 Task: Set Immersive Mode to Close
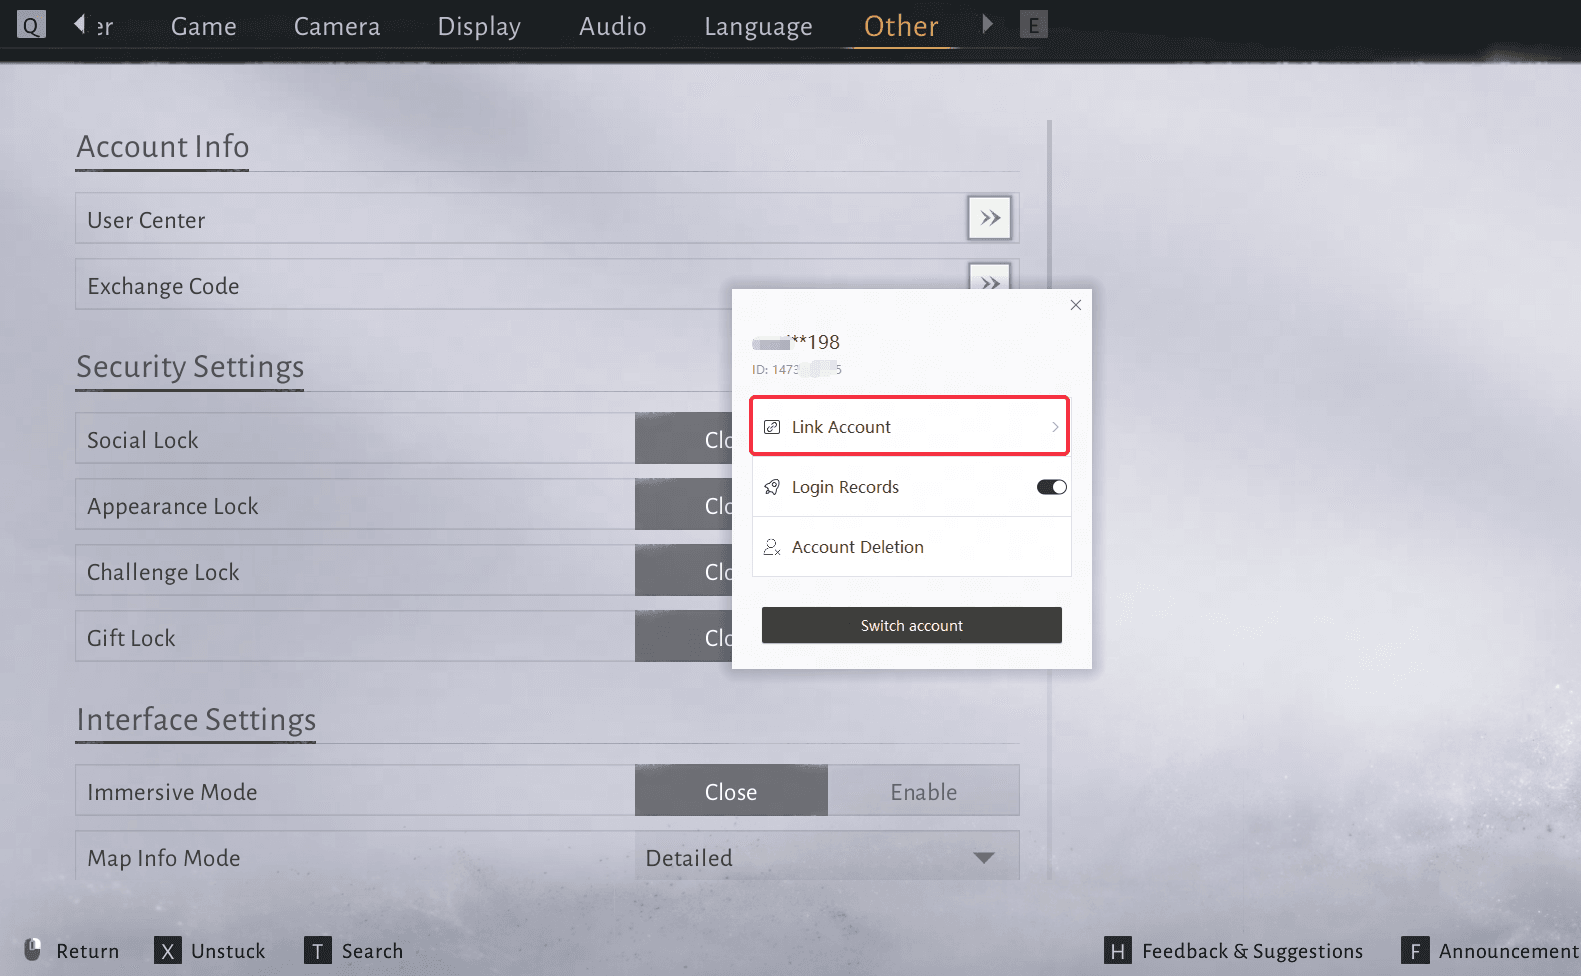coord(731,792)
